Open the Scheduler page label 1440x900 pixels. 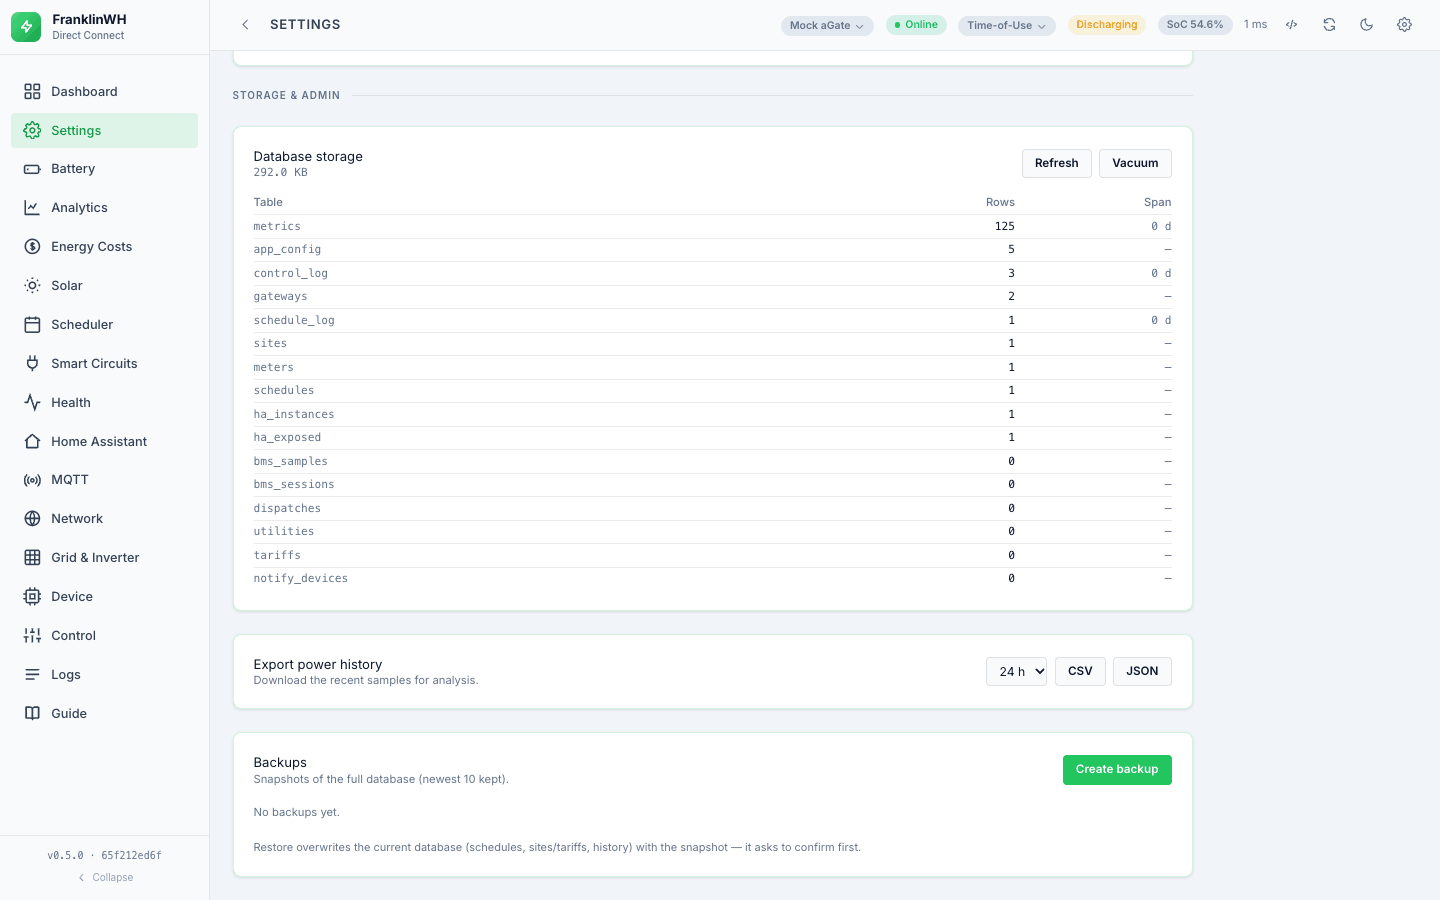[x=82, y=325]
